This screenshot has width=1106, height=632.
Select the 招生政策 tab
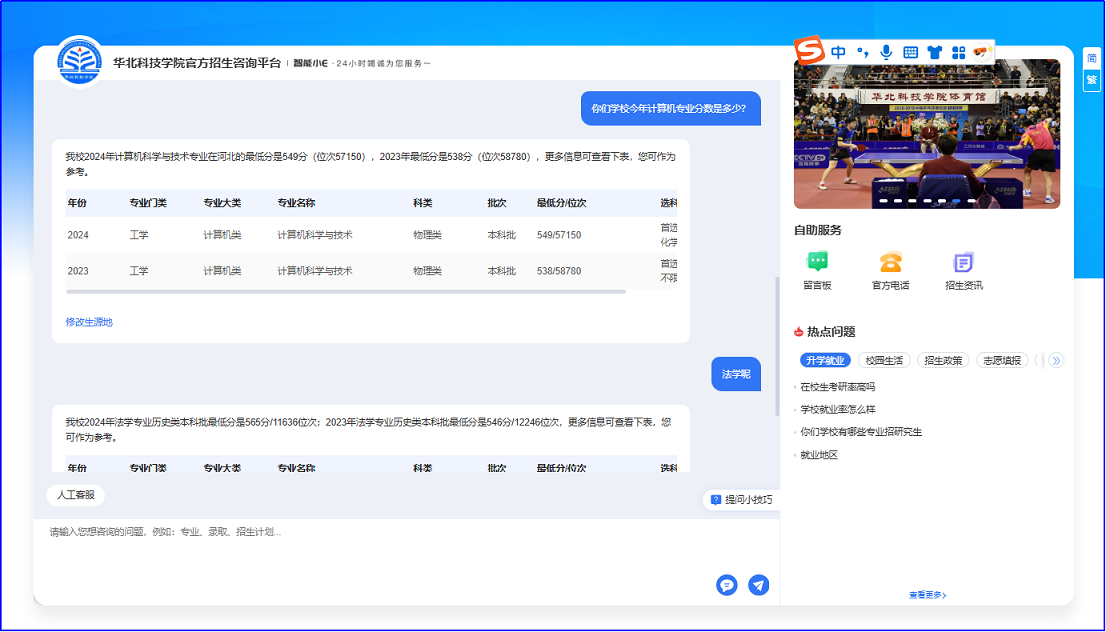click(942, 360)
